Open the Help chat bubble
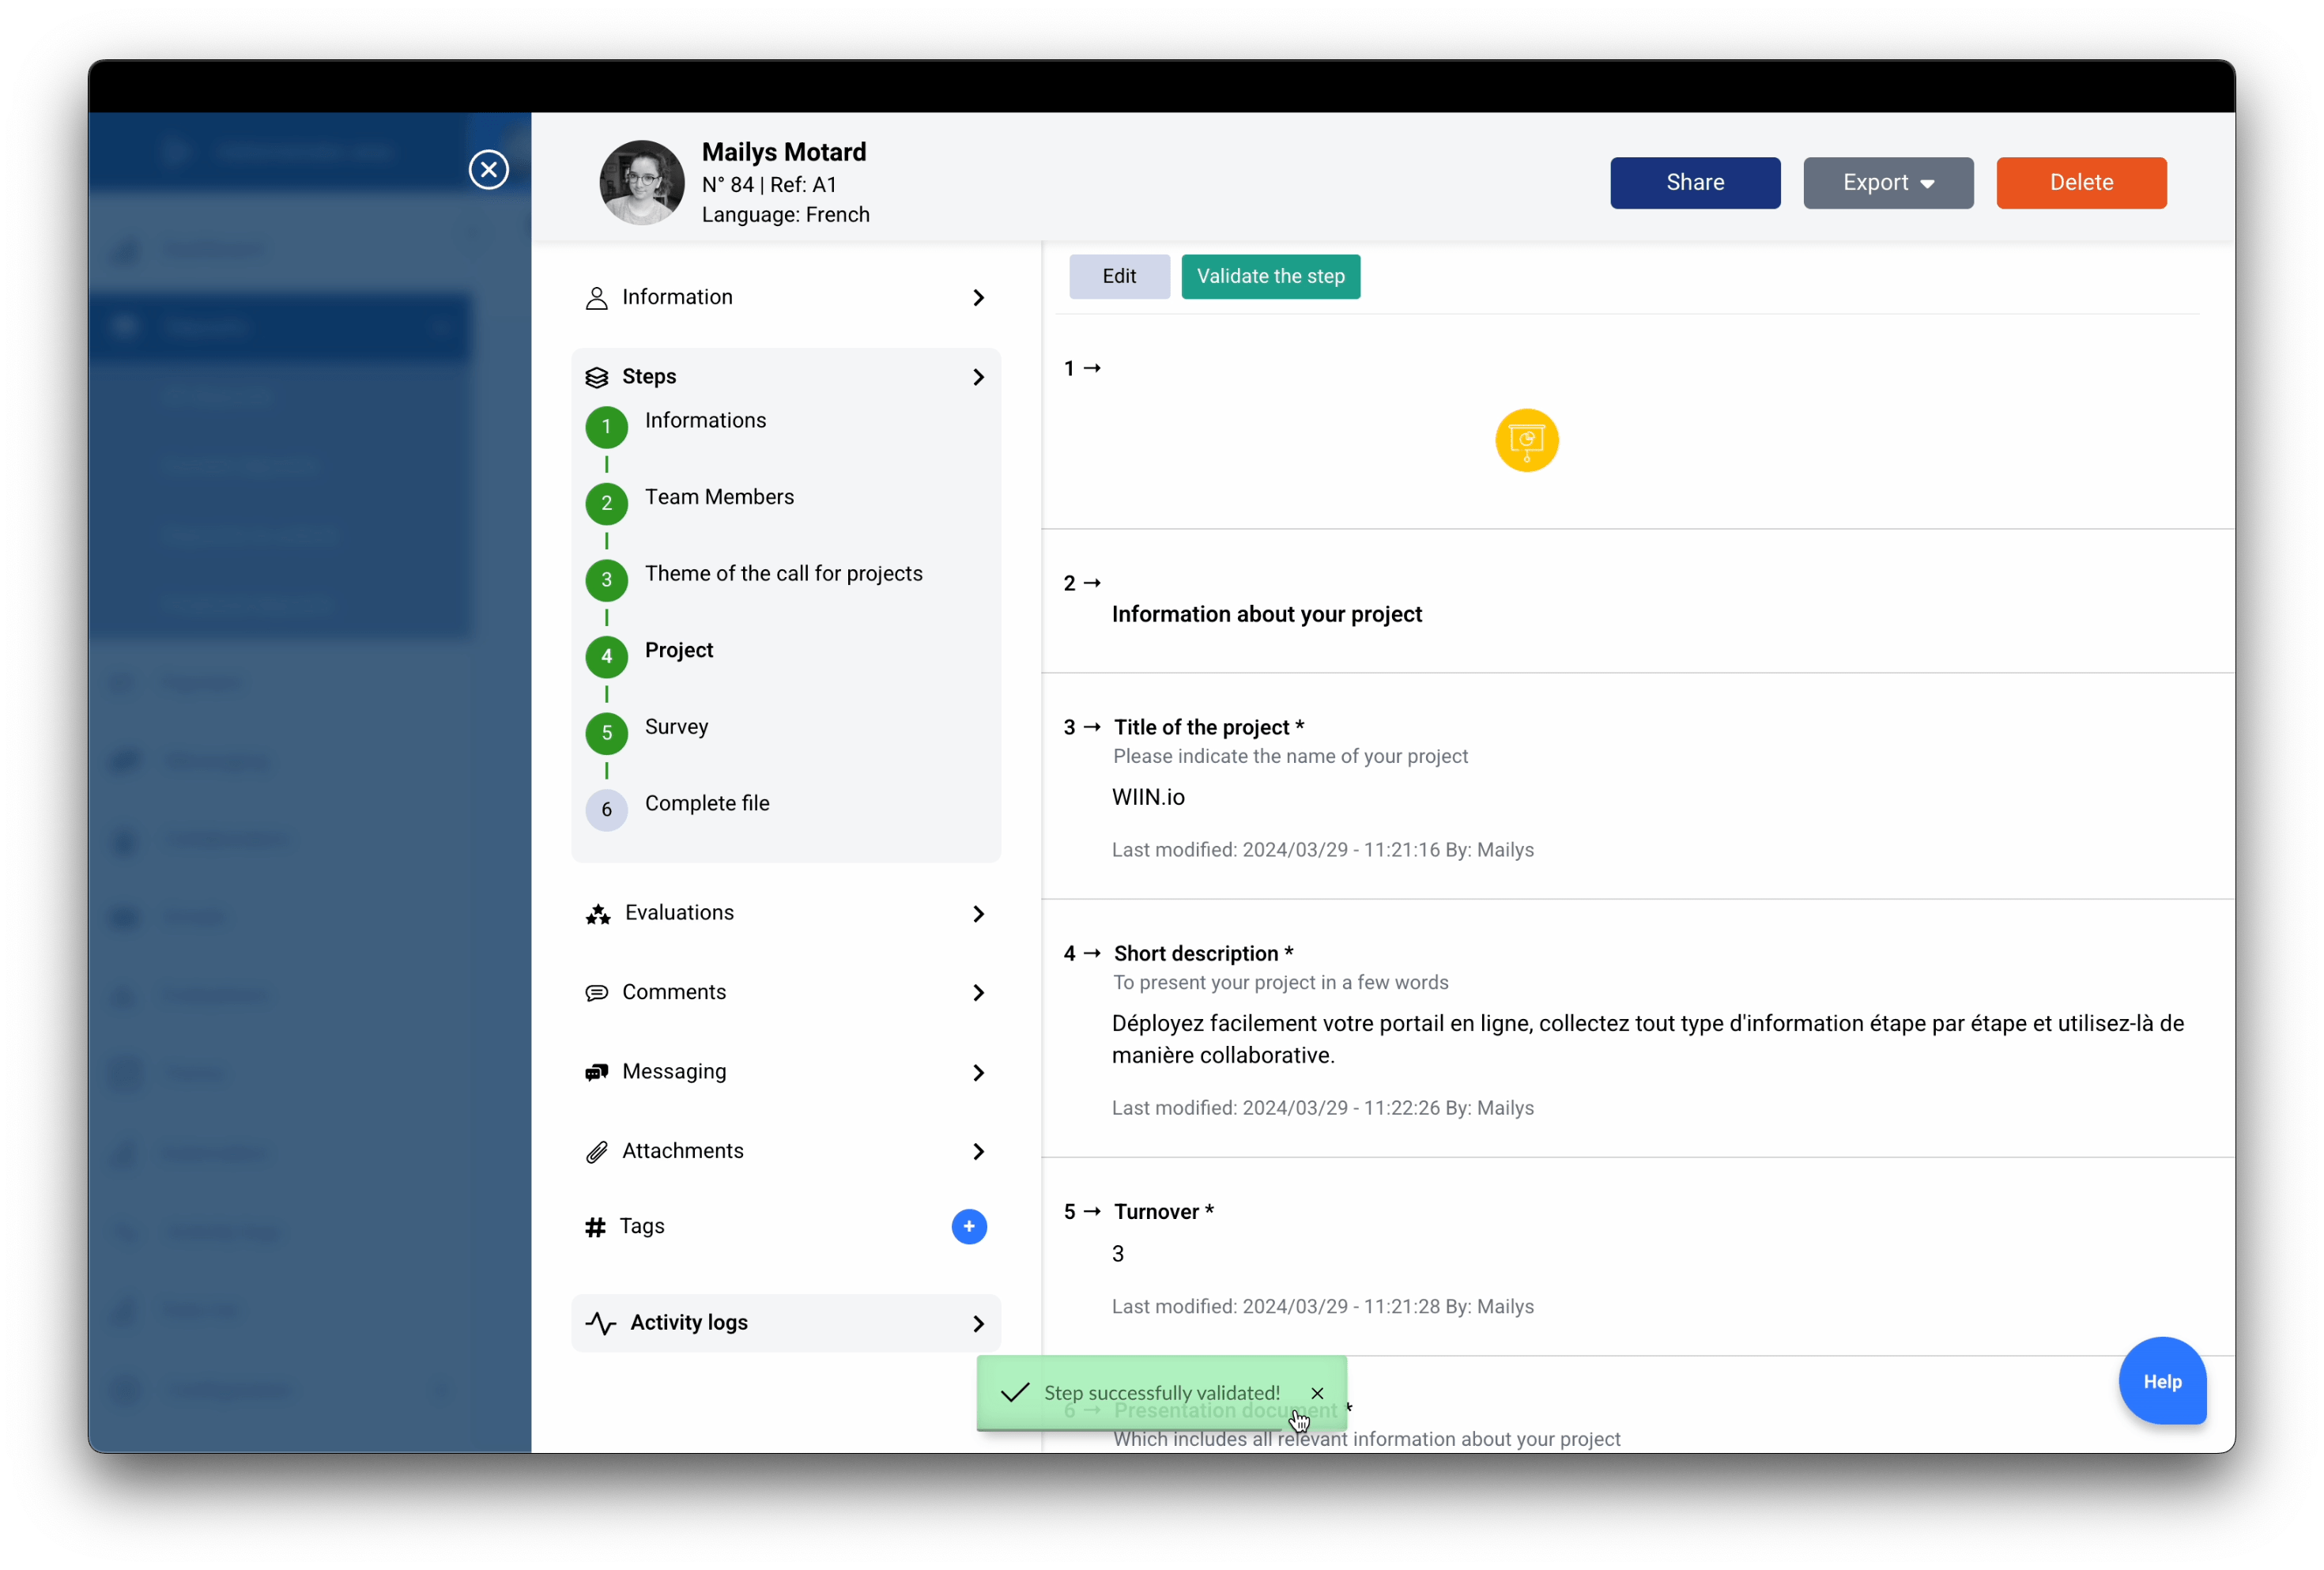This screenshot has height=1570, width=2324. [x=2161, y=1381]
